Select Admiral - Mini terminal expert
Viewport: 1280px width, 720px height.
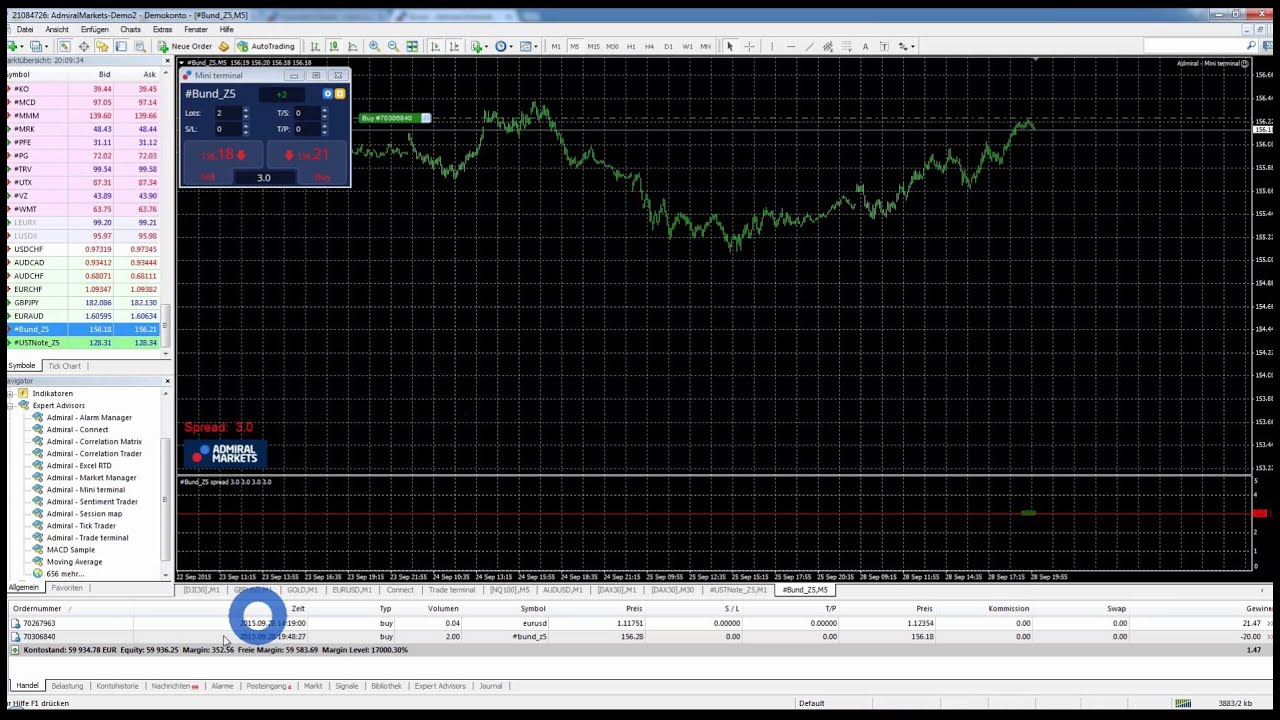86,490
